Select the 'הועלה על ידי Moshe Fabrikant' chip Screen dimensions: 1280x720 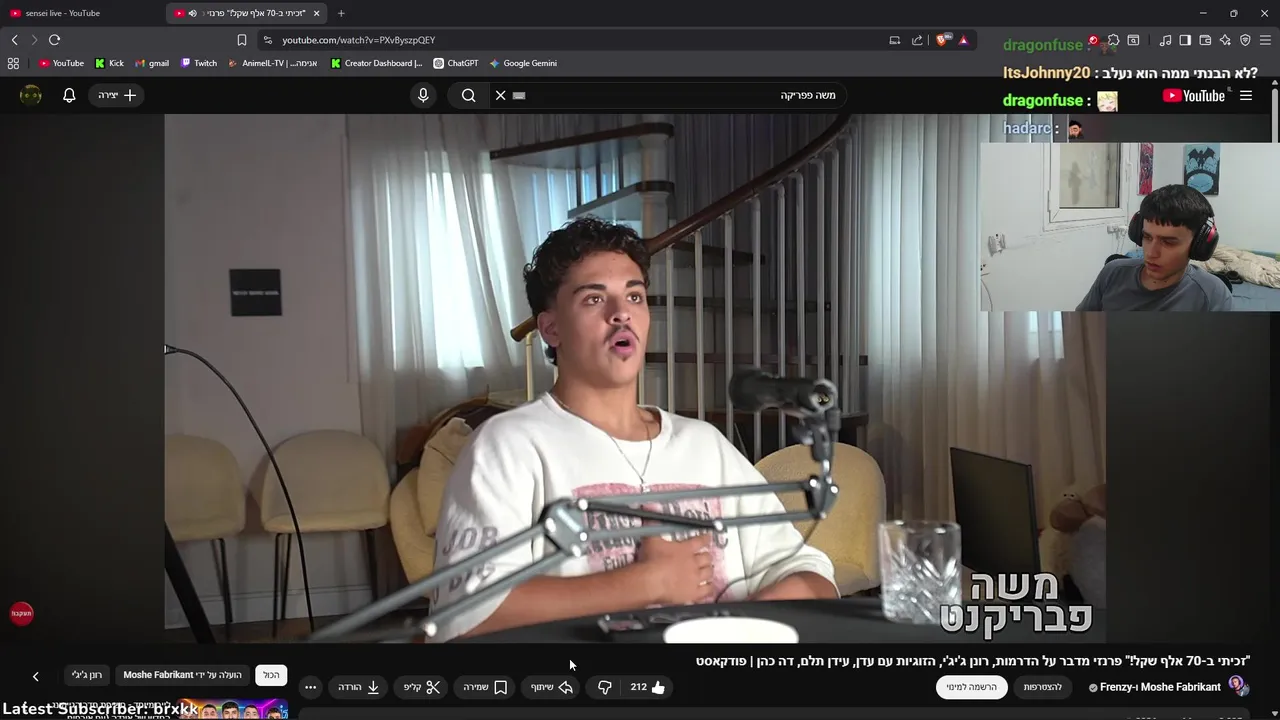pyautogui.click(x=183, y=675)
